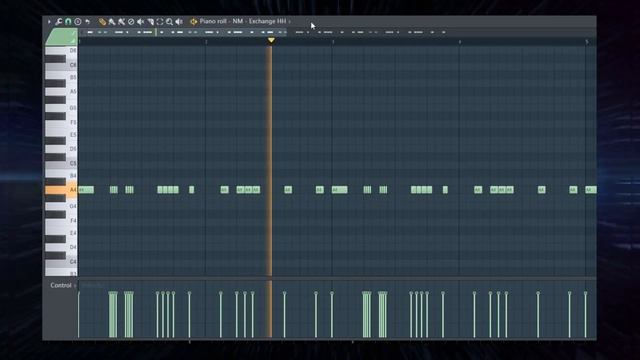
Task: Select the Draw pencil tool
Action: [102, 22]
